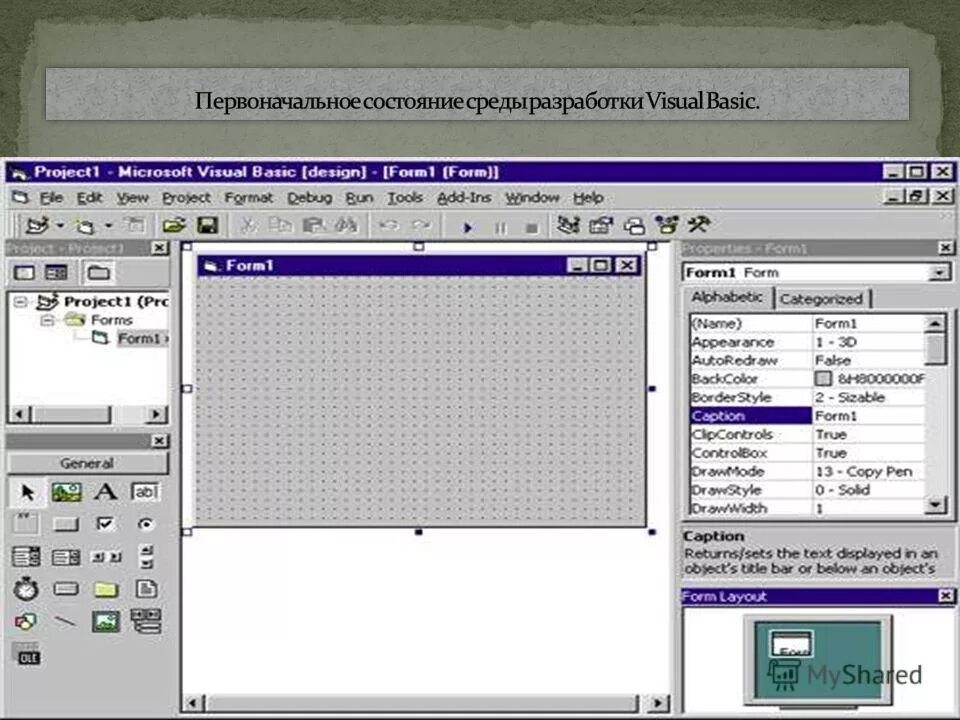Select the Frame control tool
This screenshot has width=960, height=720.
[x=26, y=523]
